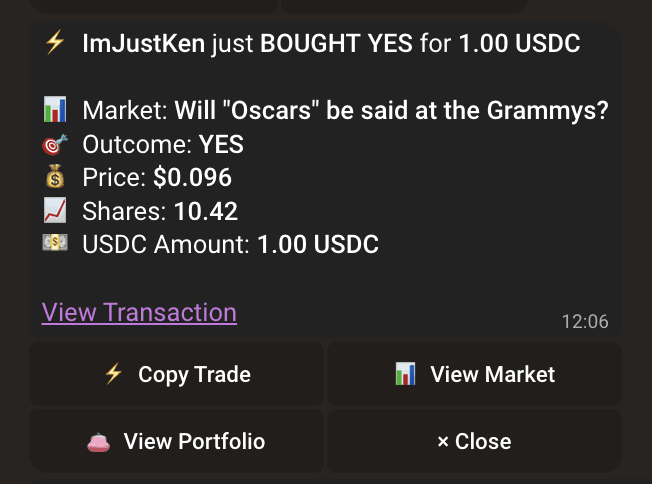Click the price value $0.096
The image size is (652, 484).
pos(192,178)
